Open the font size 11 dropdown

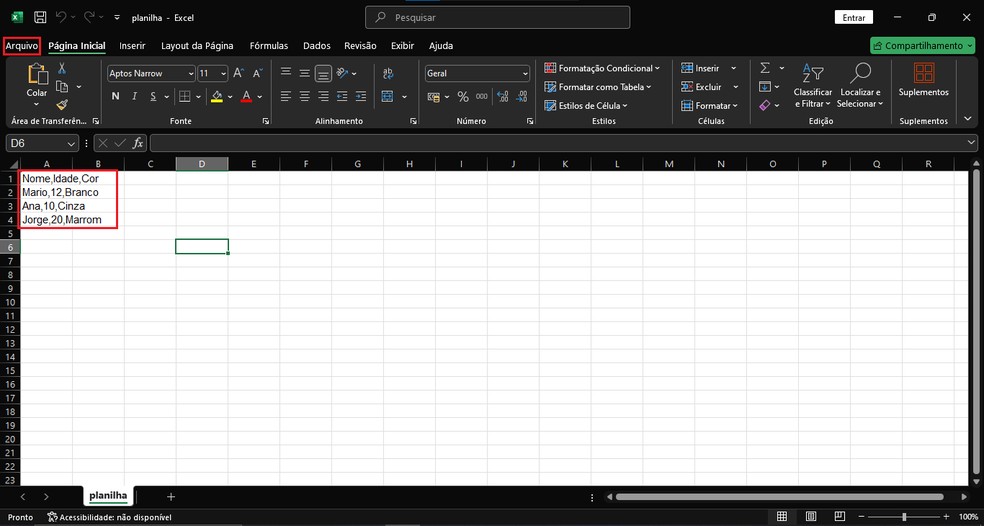click(223, 74)
